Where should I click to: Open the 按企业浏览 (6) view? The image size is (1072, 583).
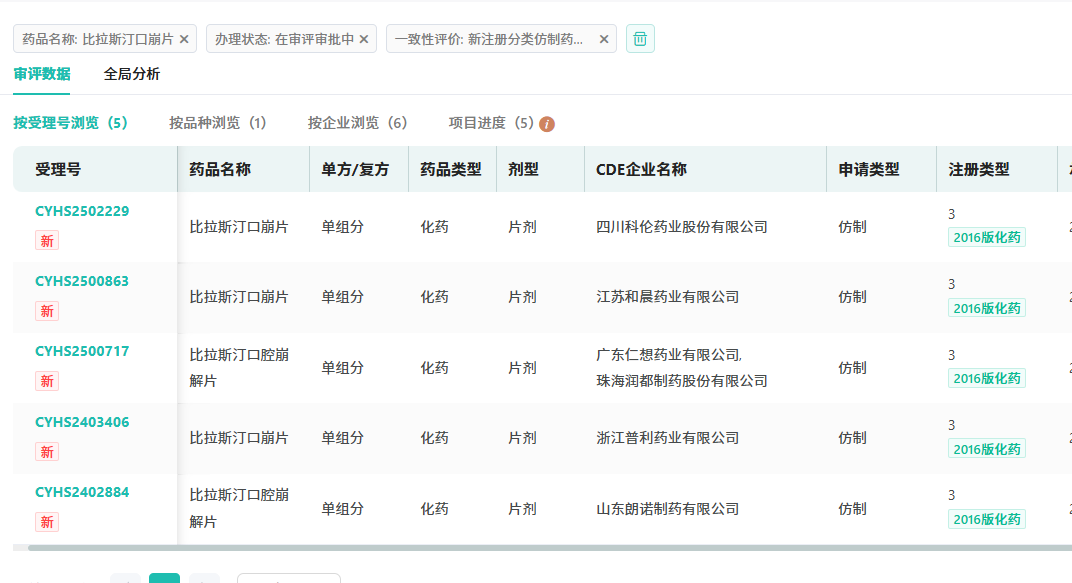[357, 123]
